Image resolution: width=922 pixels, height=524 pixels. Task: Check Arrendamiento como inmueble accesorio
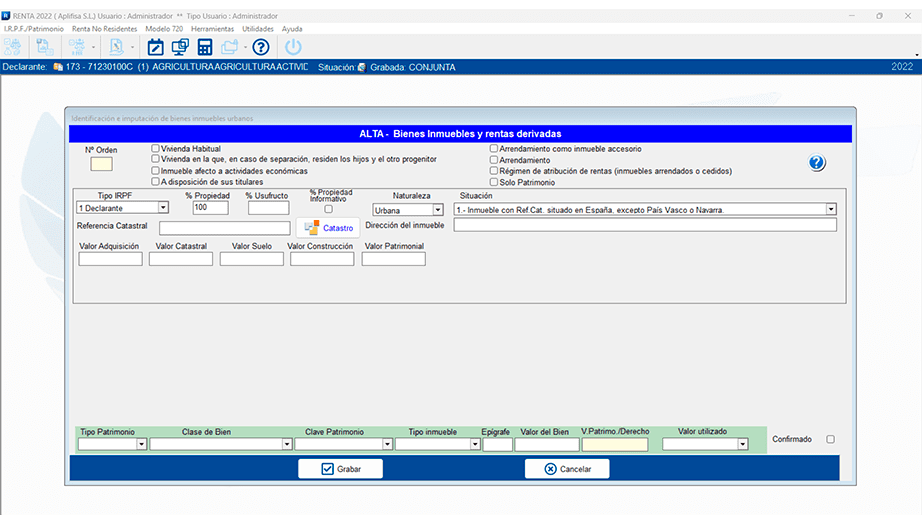point(494,149)
